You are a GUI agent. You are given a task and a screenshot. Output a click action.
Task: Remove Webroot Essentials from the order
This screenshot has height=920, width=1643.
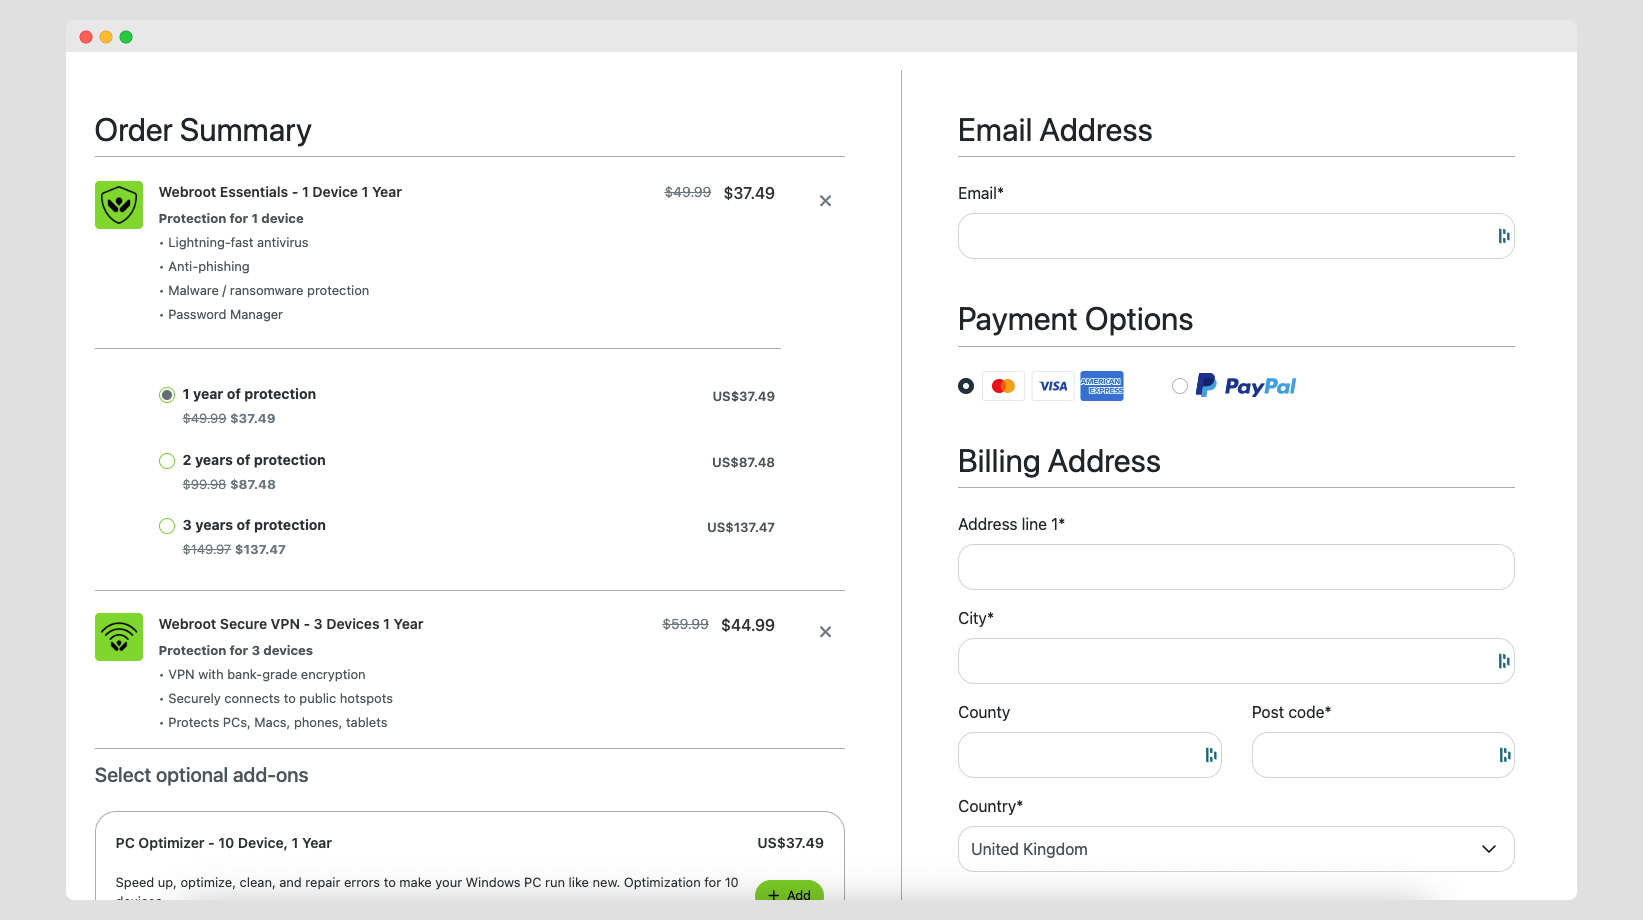[x=825, y=201]
